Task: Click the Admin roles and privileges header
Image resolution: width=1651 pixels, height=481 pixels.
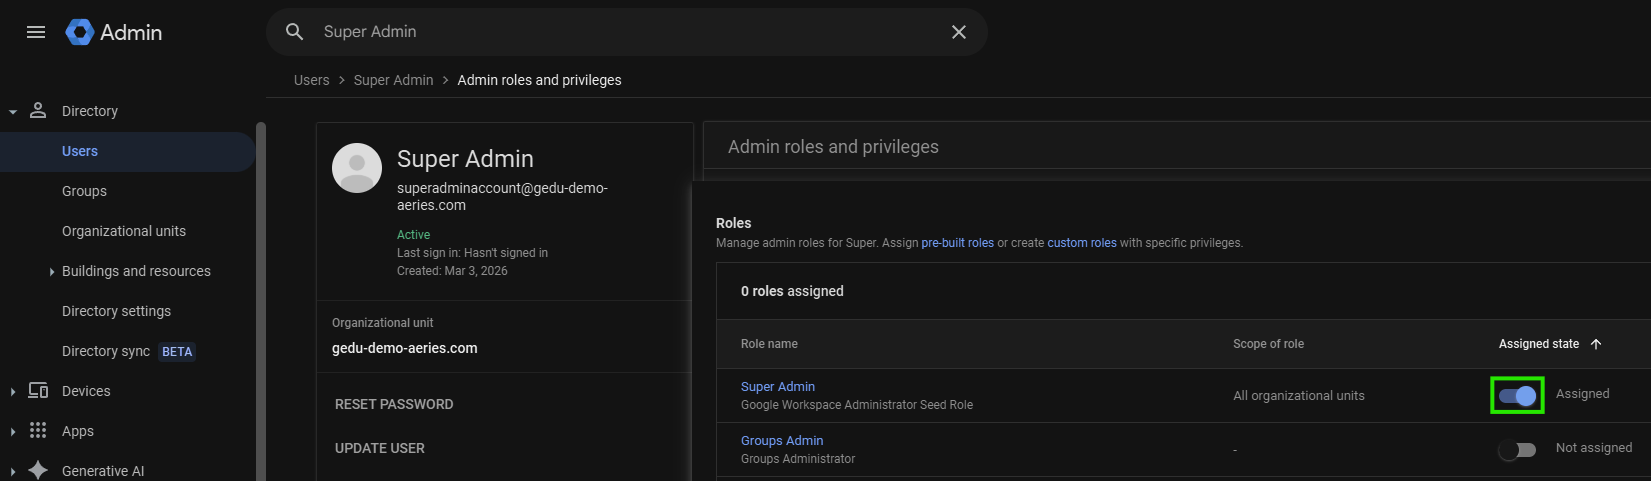Action: pos(833,147)
